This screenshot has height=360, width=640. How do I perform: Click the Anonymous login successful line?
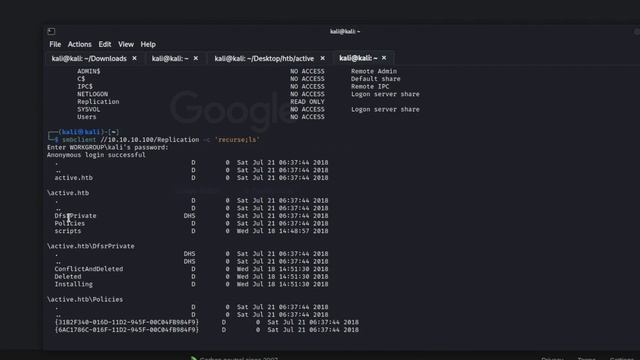[96, 155]
